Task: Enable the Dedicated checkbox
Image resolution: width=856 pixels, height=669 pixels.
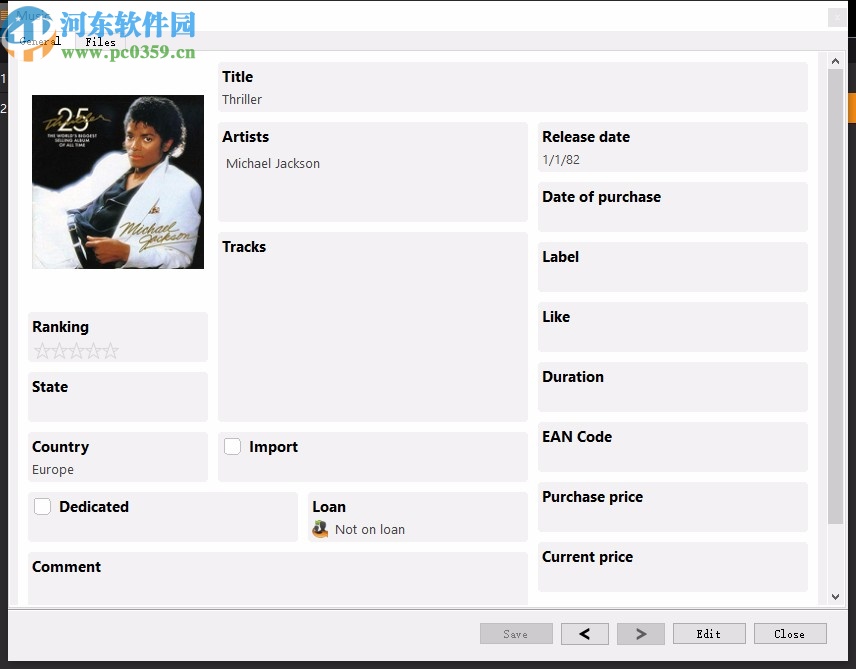Action: (42, 507)
